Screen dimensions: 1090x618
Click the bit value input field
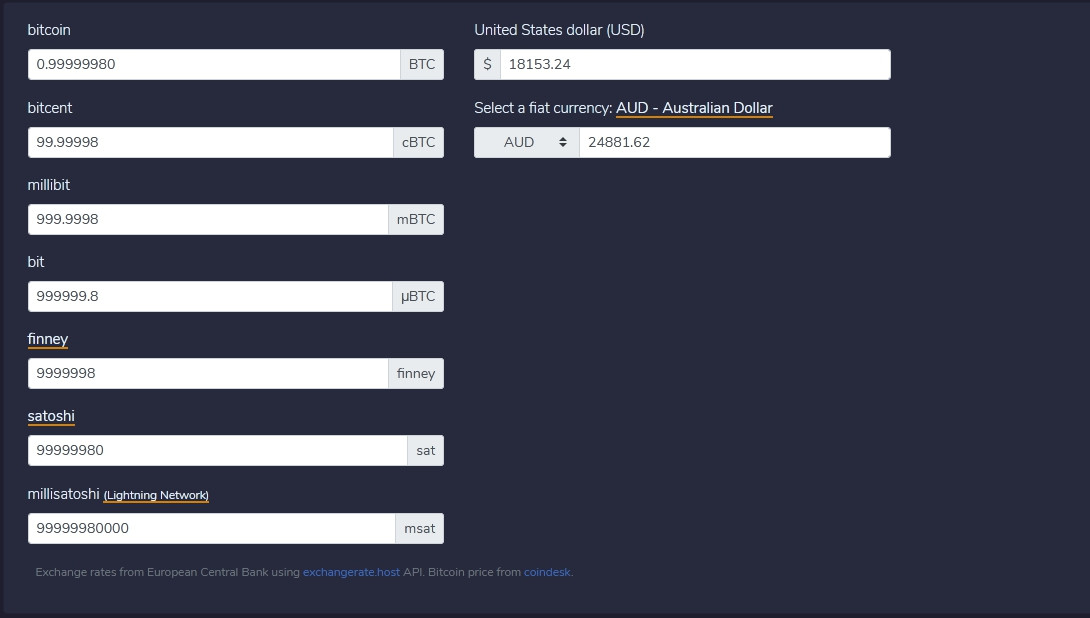(210, 296)
